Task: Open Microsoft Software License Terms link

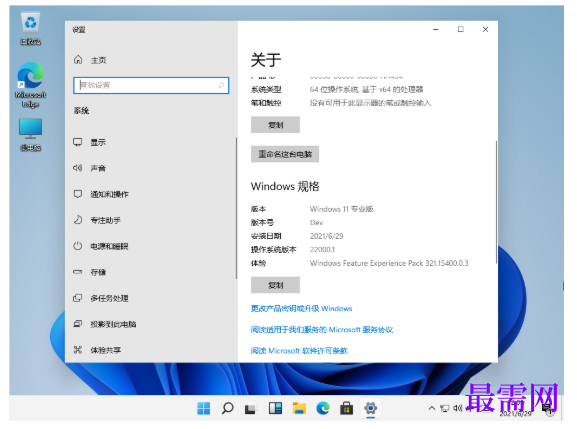Action: [x=299, y=351]
